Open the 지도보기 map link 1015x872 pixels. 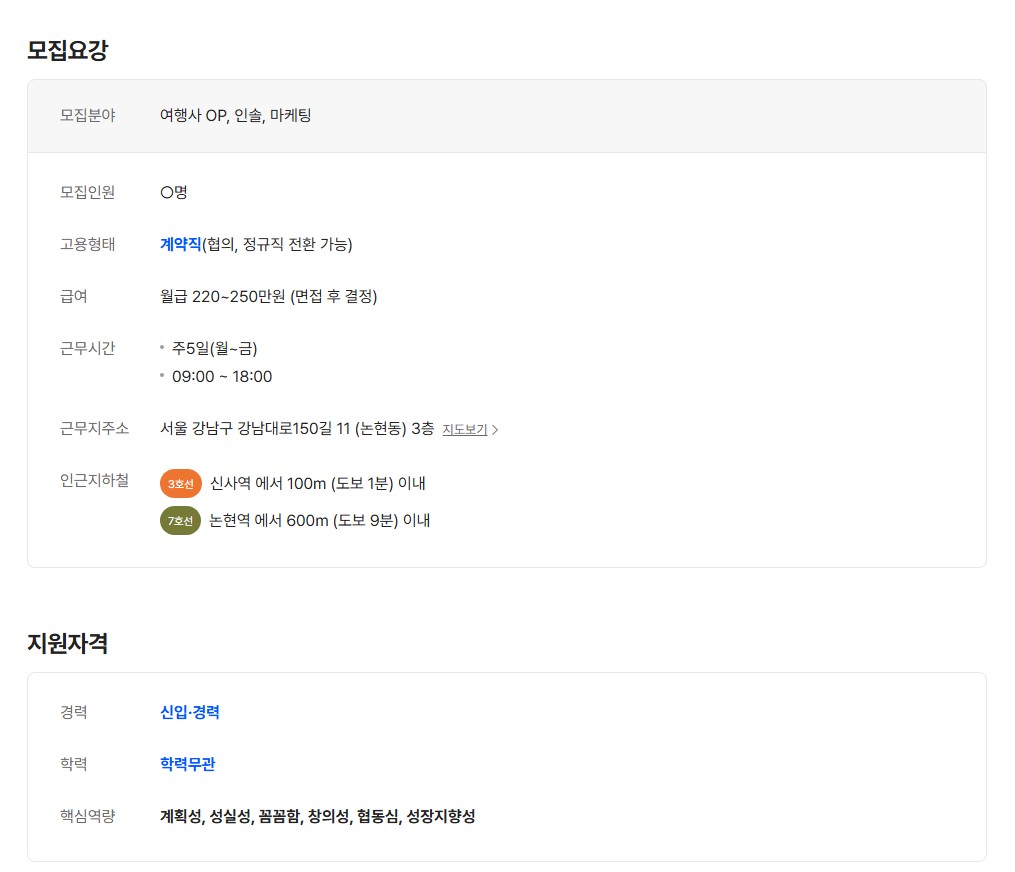pos(465,430)
